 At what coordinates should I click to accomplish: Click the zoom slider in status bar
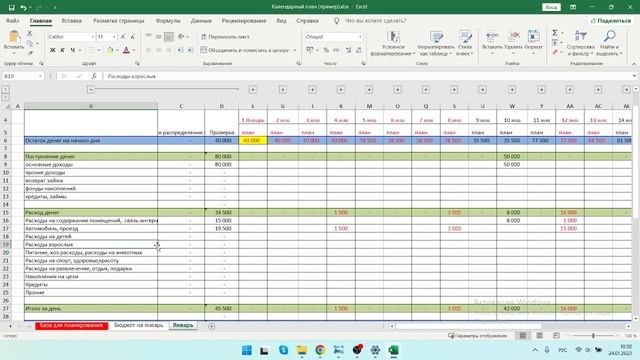click(x=594, y=336)
